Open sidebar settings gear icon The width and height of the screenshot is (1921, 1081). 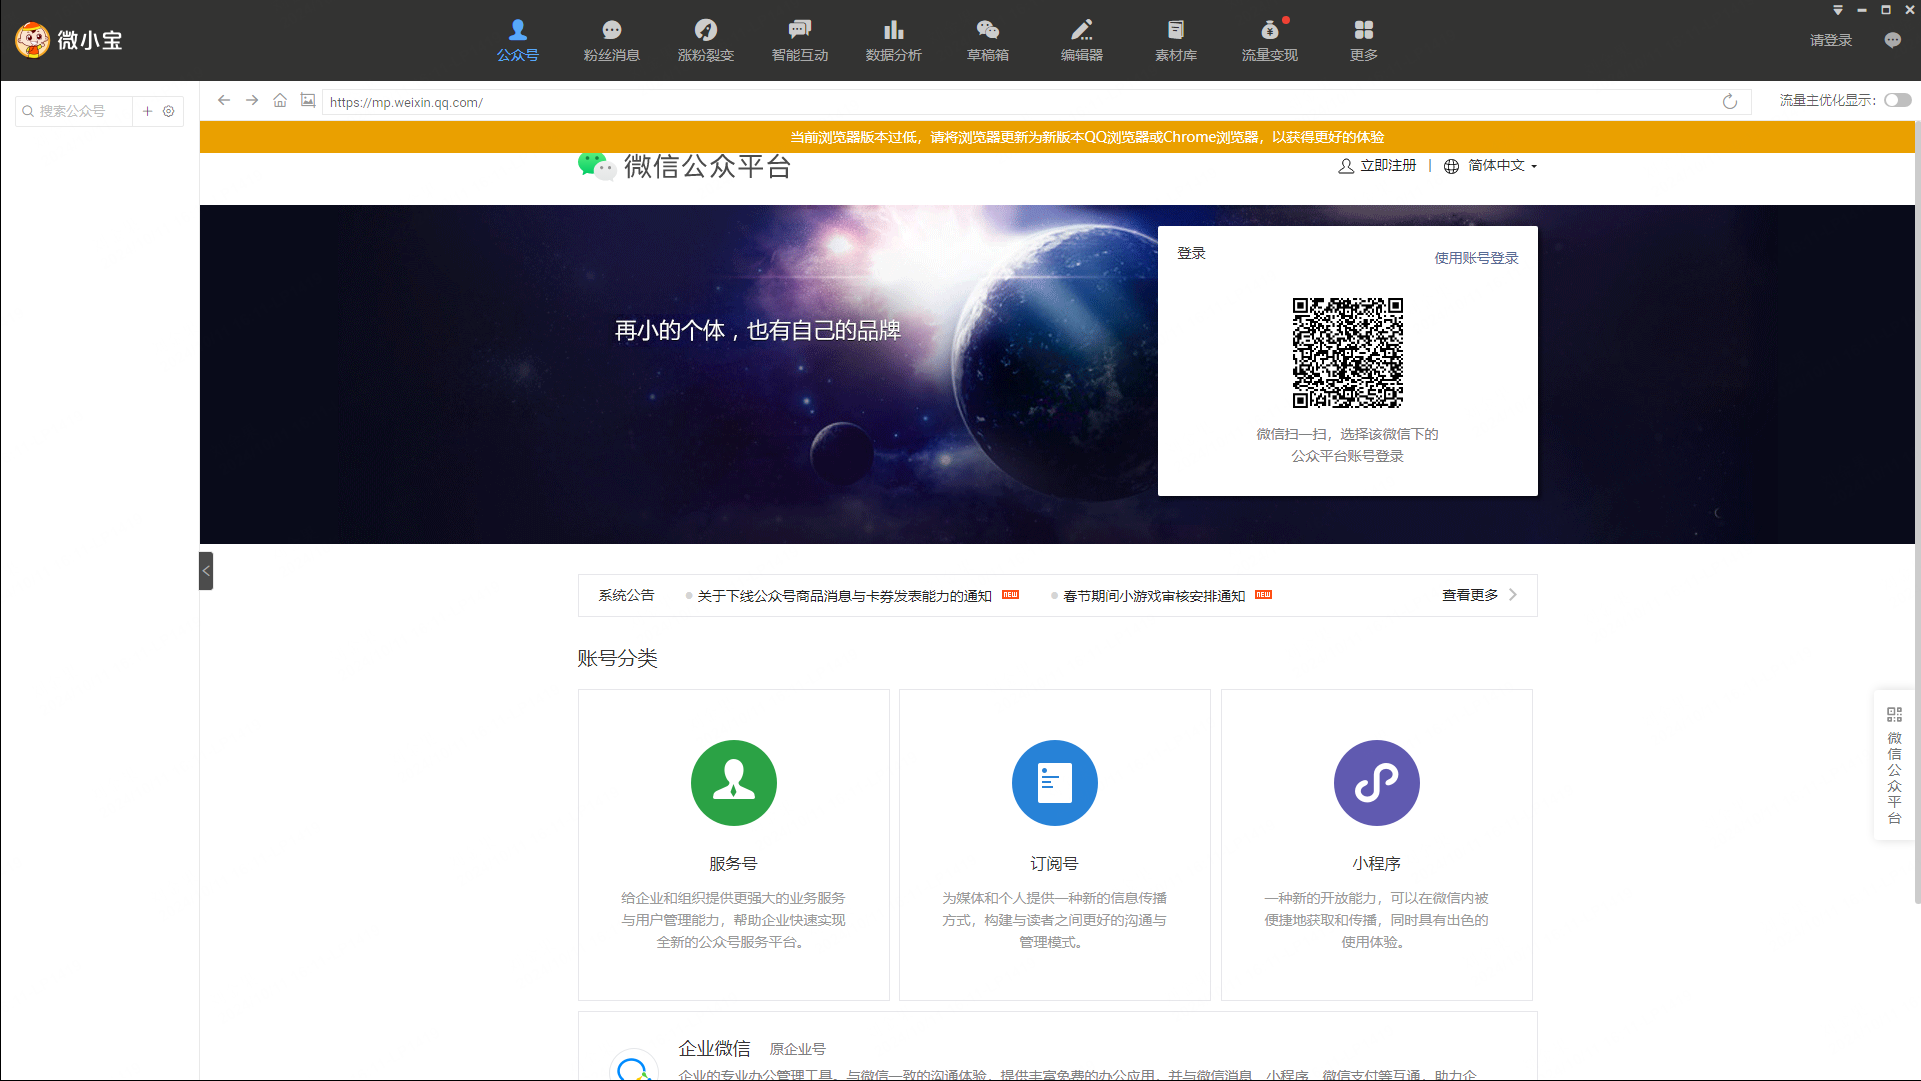tap(169, 111)
